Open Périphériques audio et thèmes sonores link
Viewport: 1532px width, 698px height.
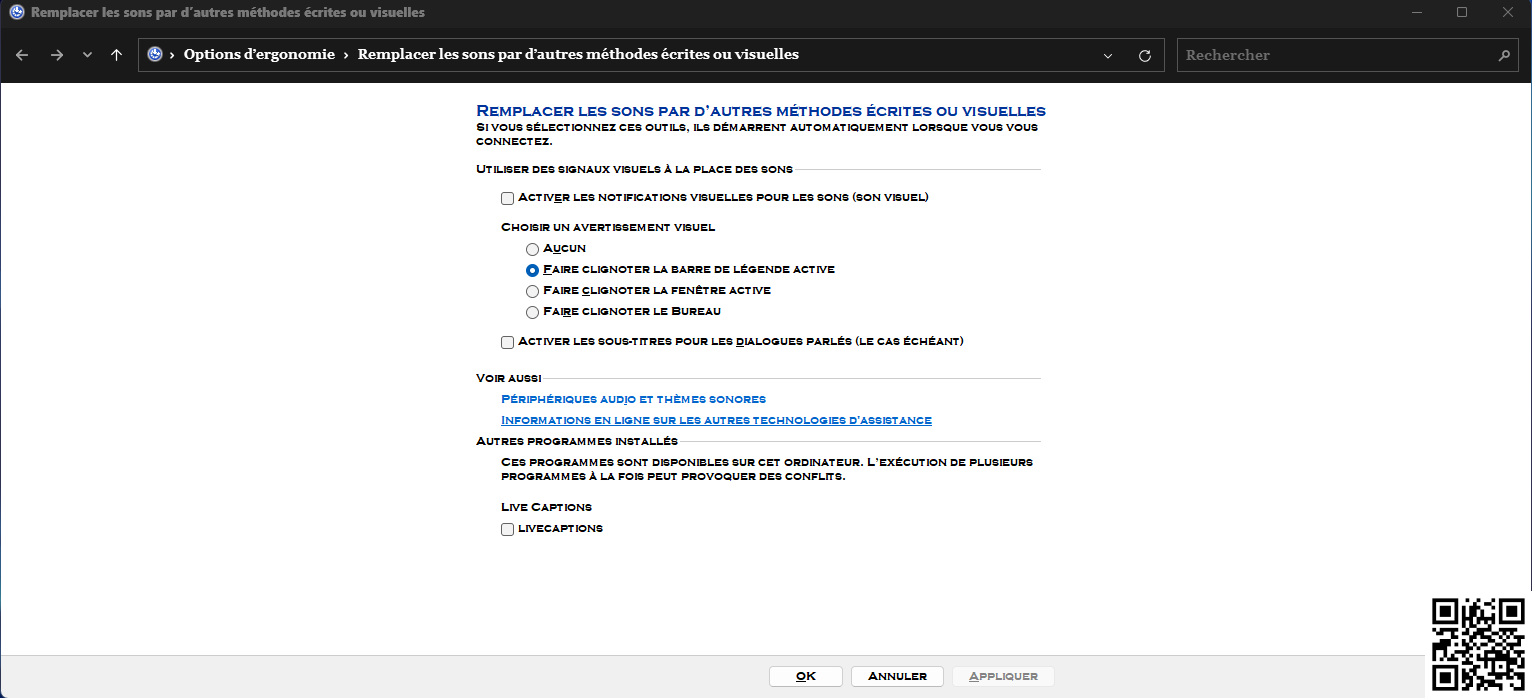(633, 399)
